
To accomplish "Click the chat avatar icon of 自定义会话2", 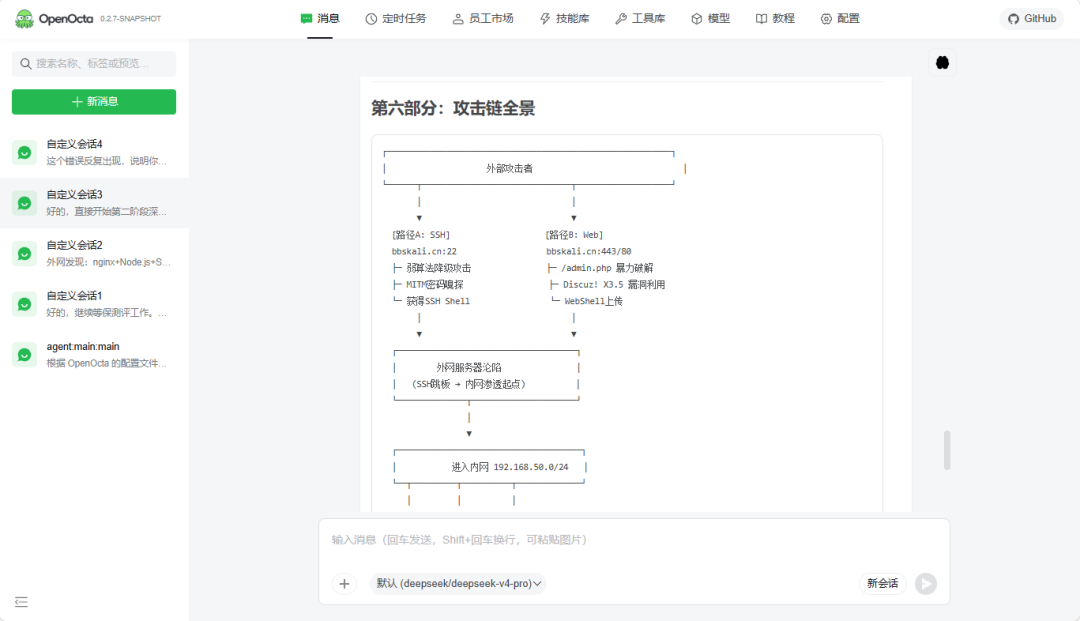I will click(x=24, y=254).
